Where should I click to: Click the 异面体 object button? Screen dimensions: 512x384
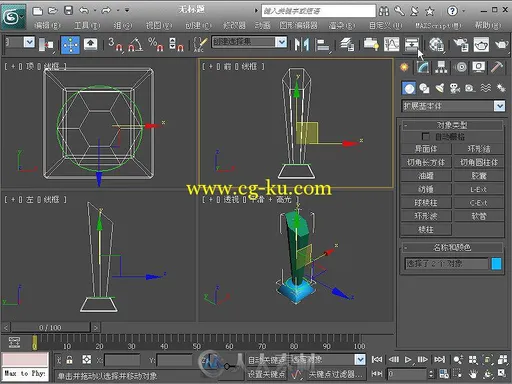426,149
